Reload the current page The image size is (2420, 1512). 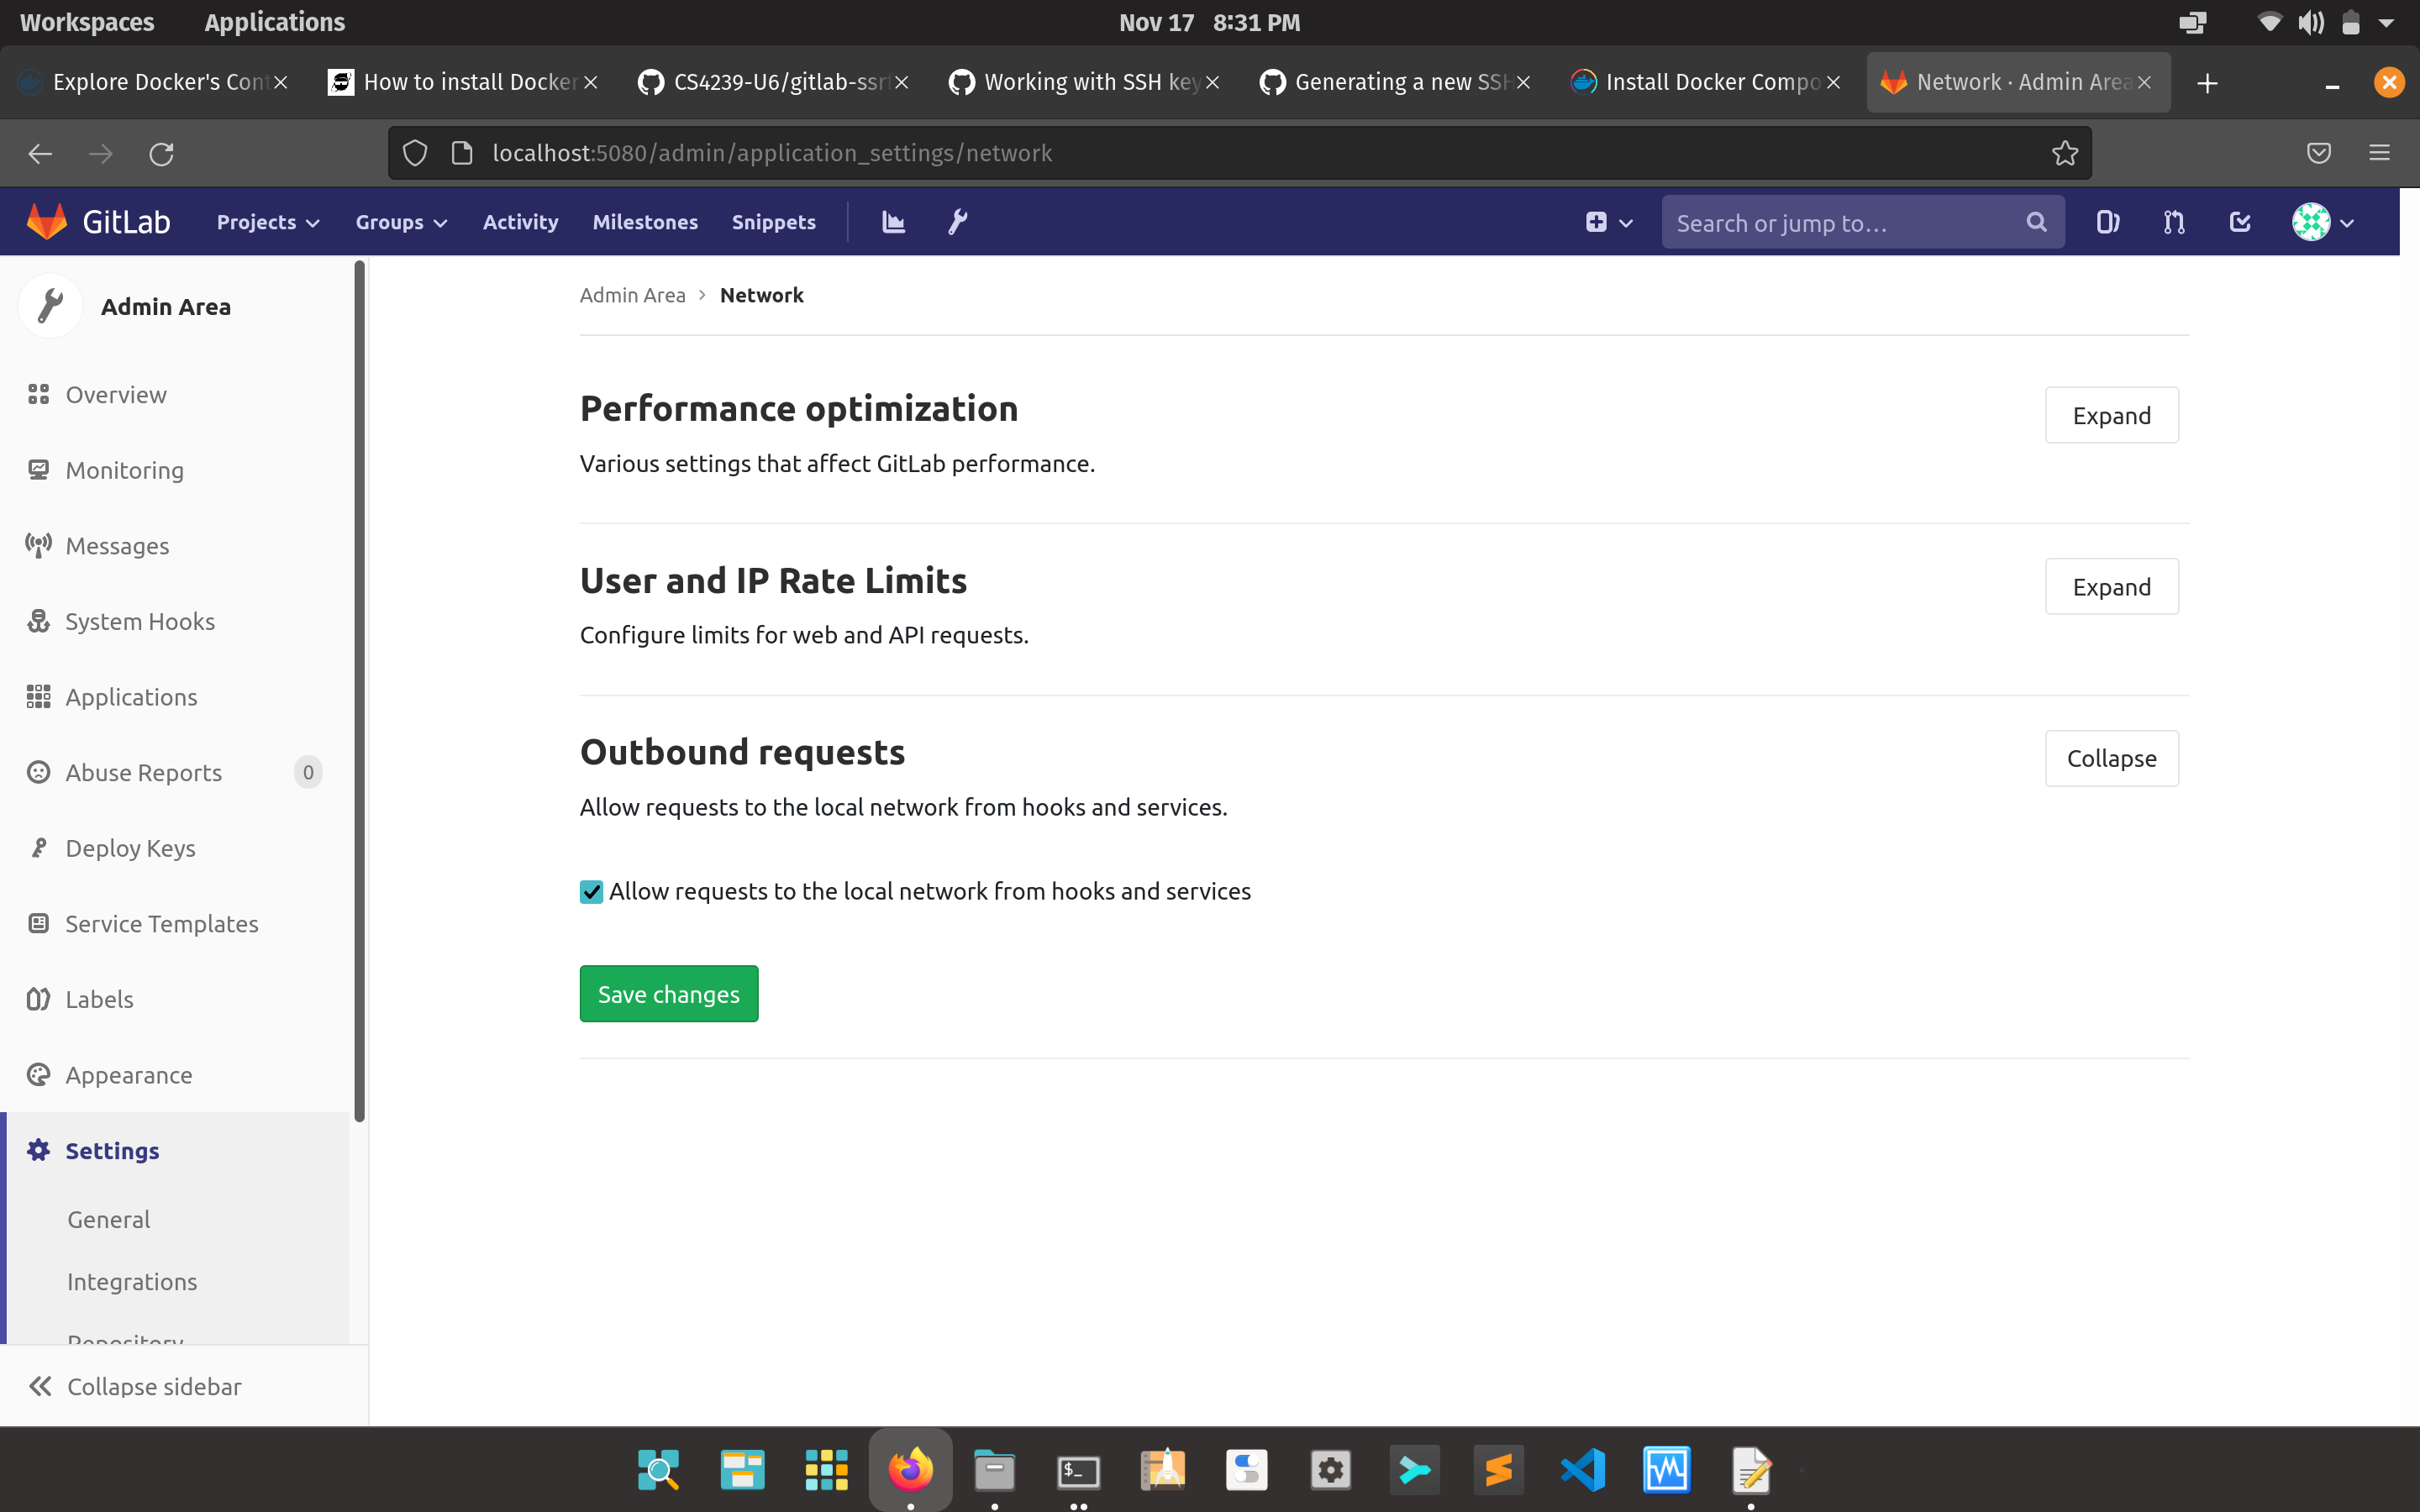point(161,154)
